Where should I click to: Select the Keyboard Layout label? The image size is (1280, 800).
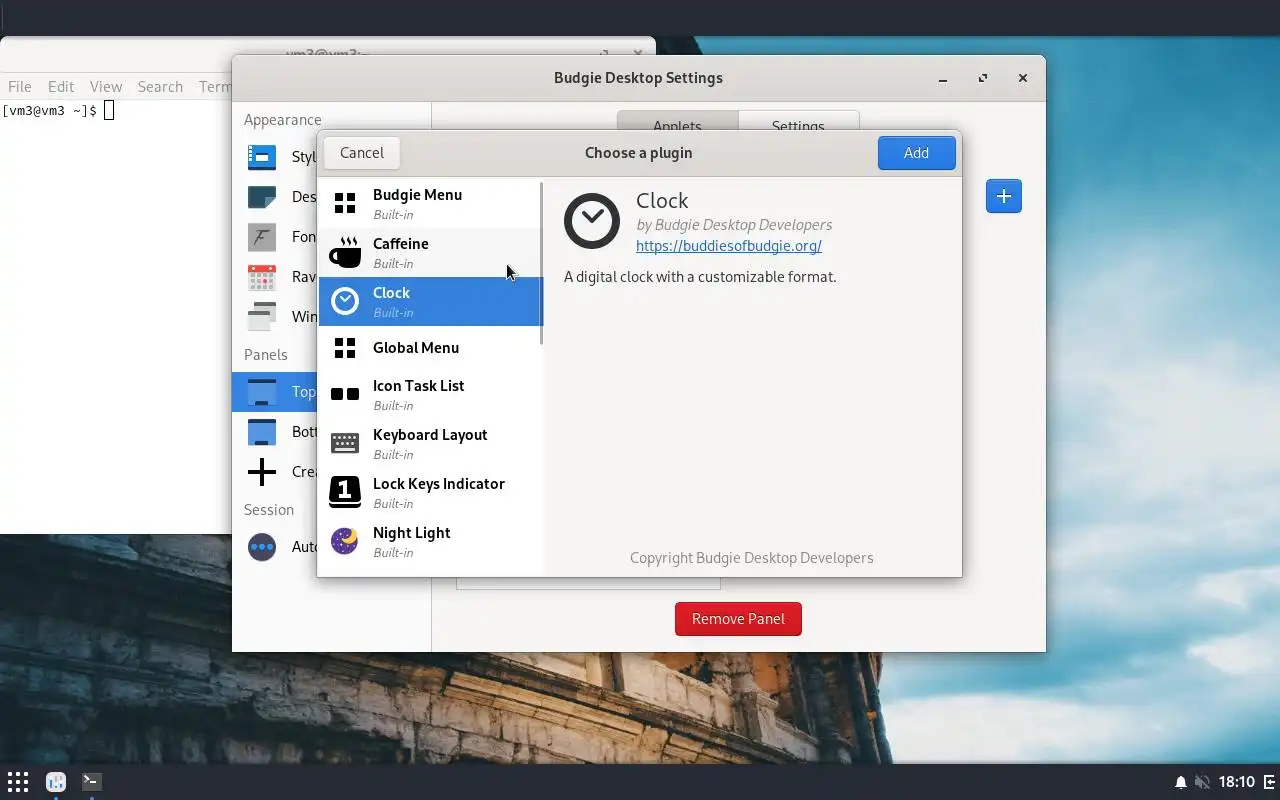tap(430, 435)
